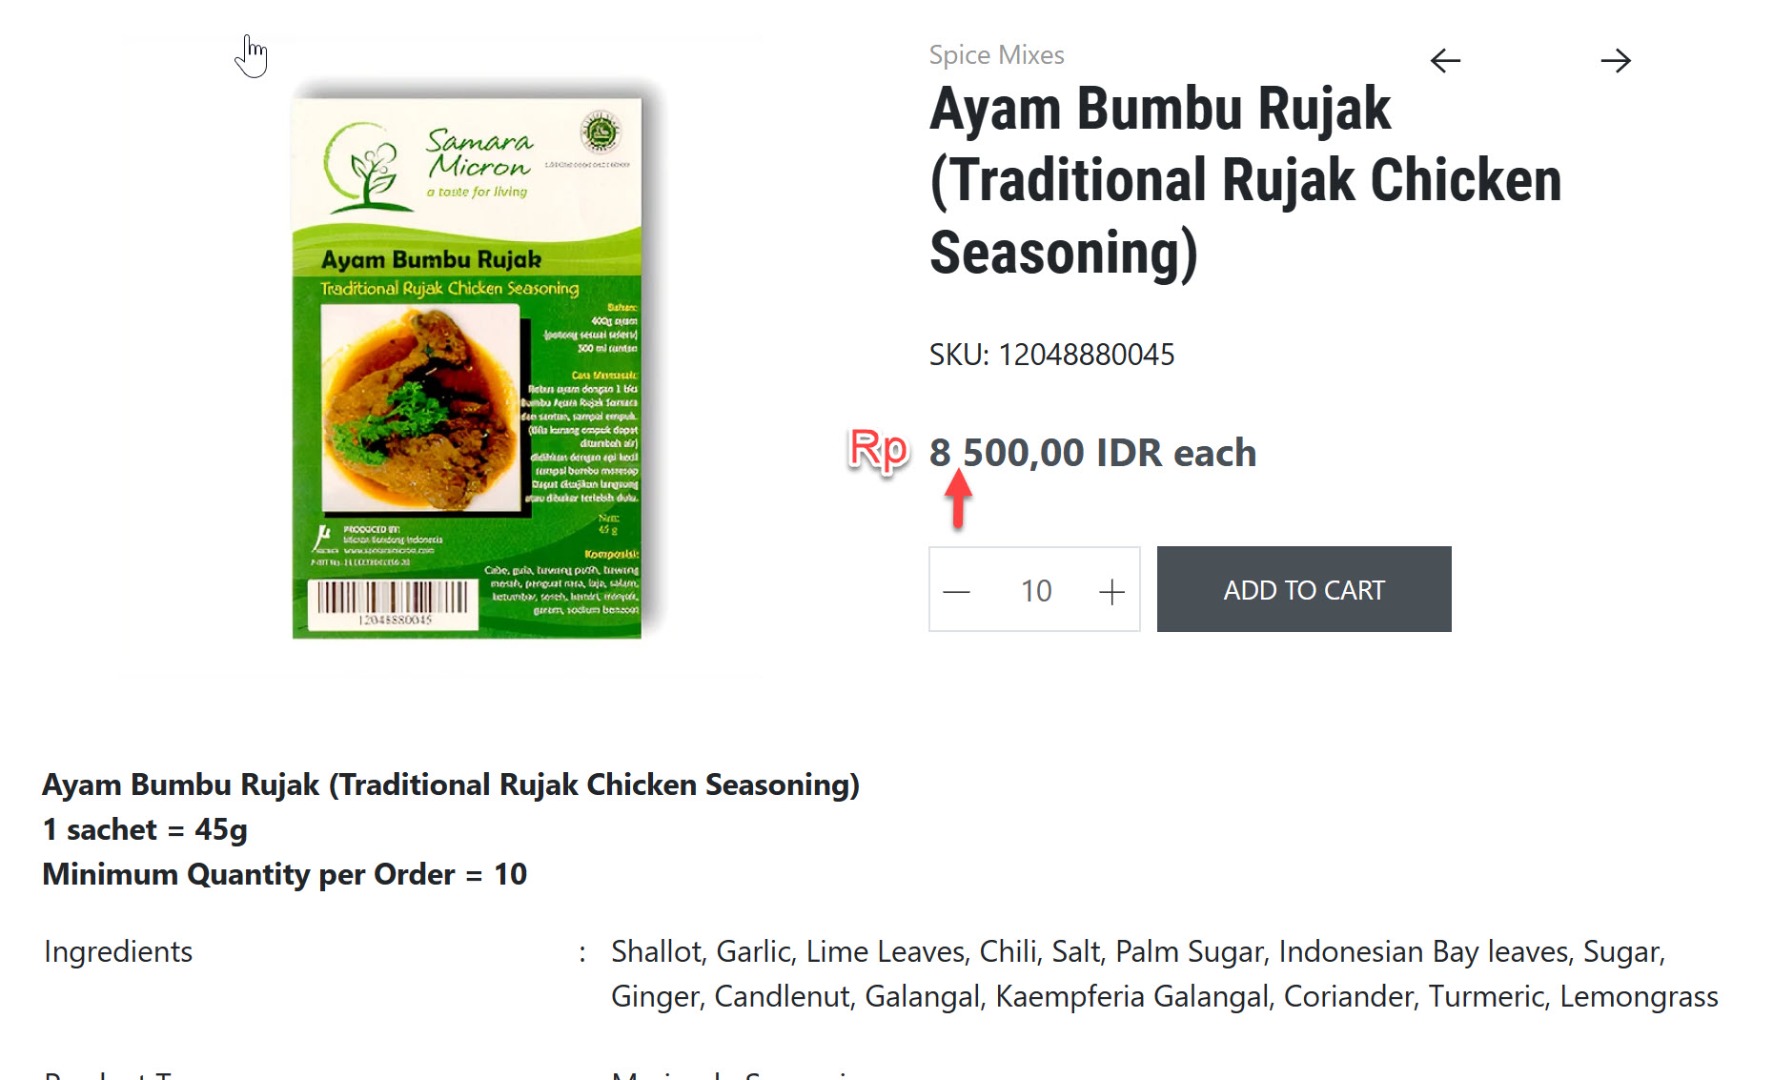
Task: Click the SKU 12048880045 text
Action: [x=1052, y=354]
